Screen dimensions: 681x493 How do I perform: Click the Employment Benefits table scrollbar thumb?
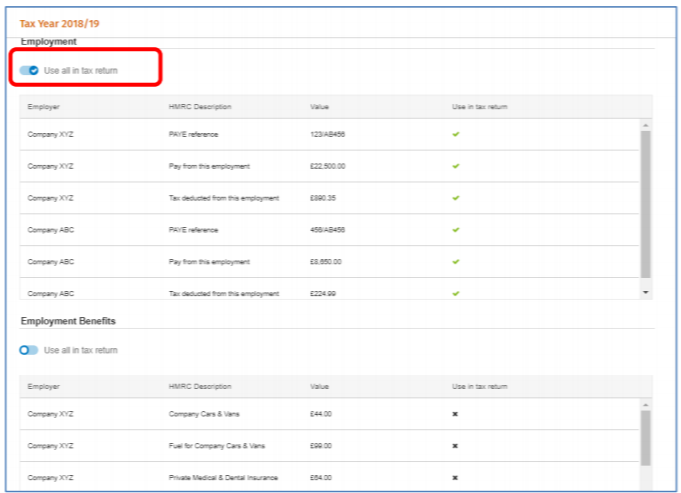[646, 438]
